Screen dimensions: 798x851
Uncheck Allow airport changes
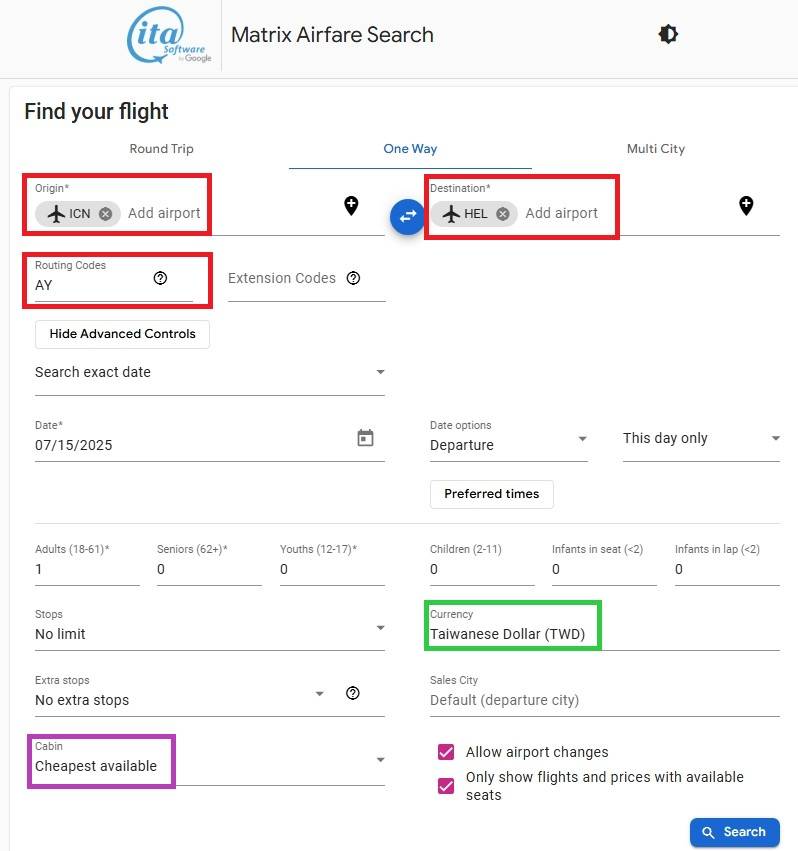[446, 752]
